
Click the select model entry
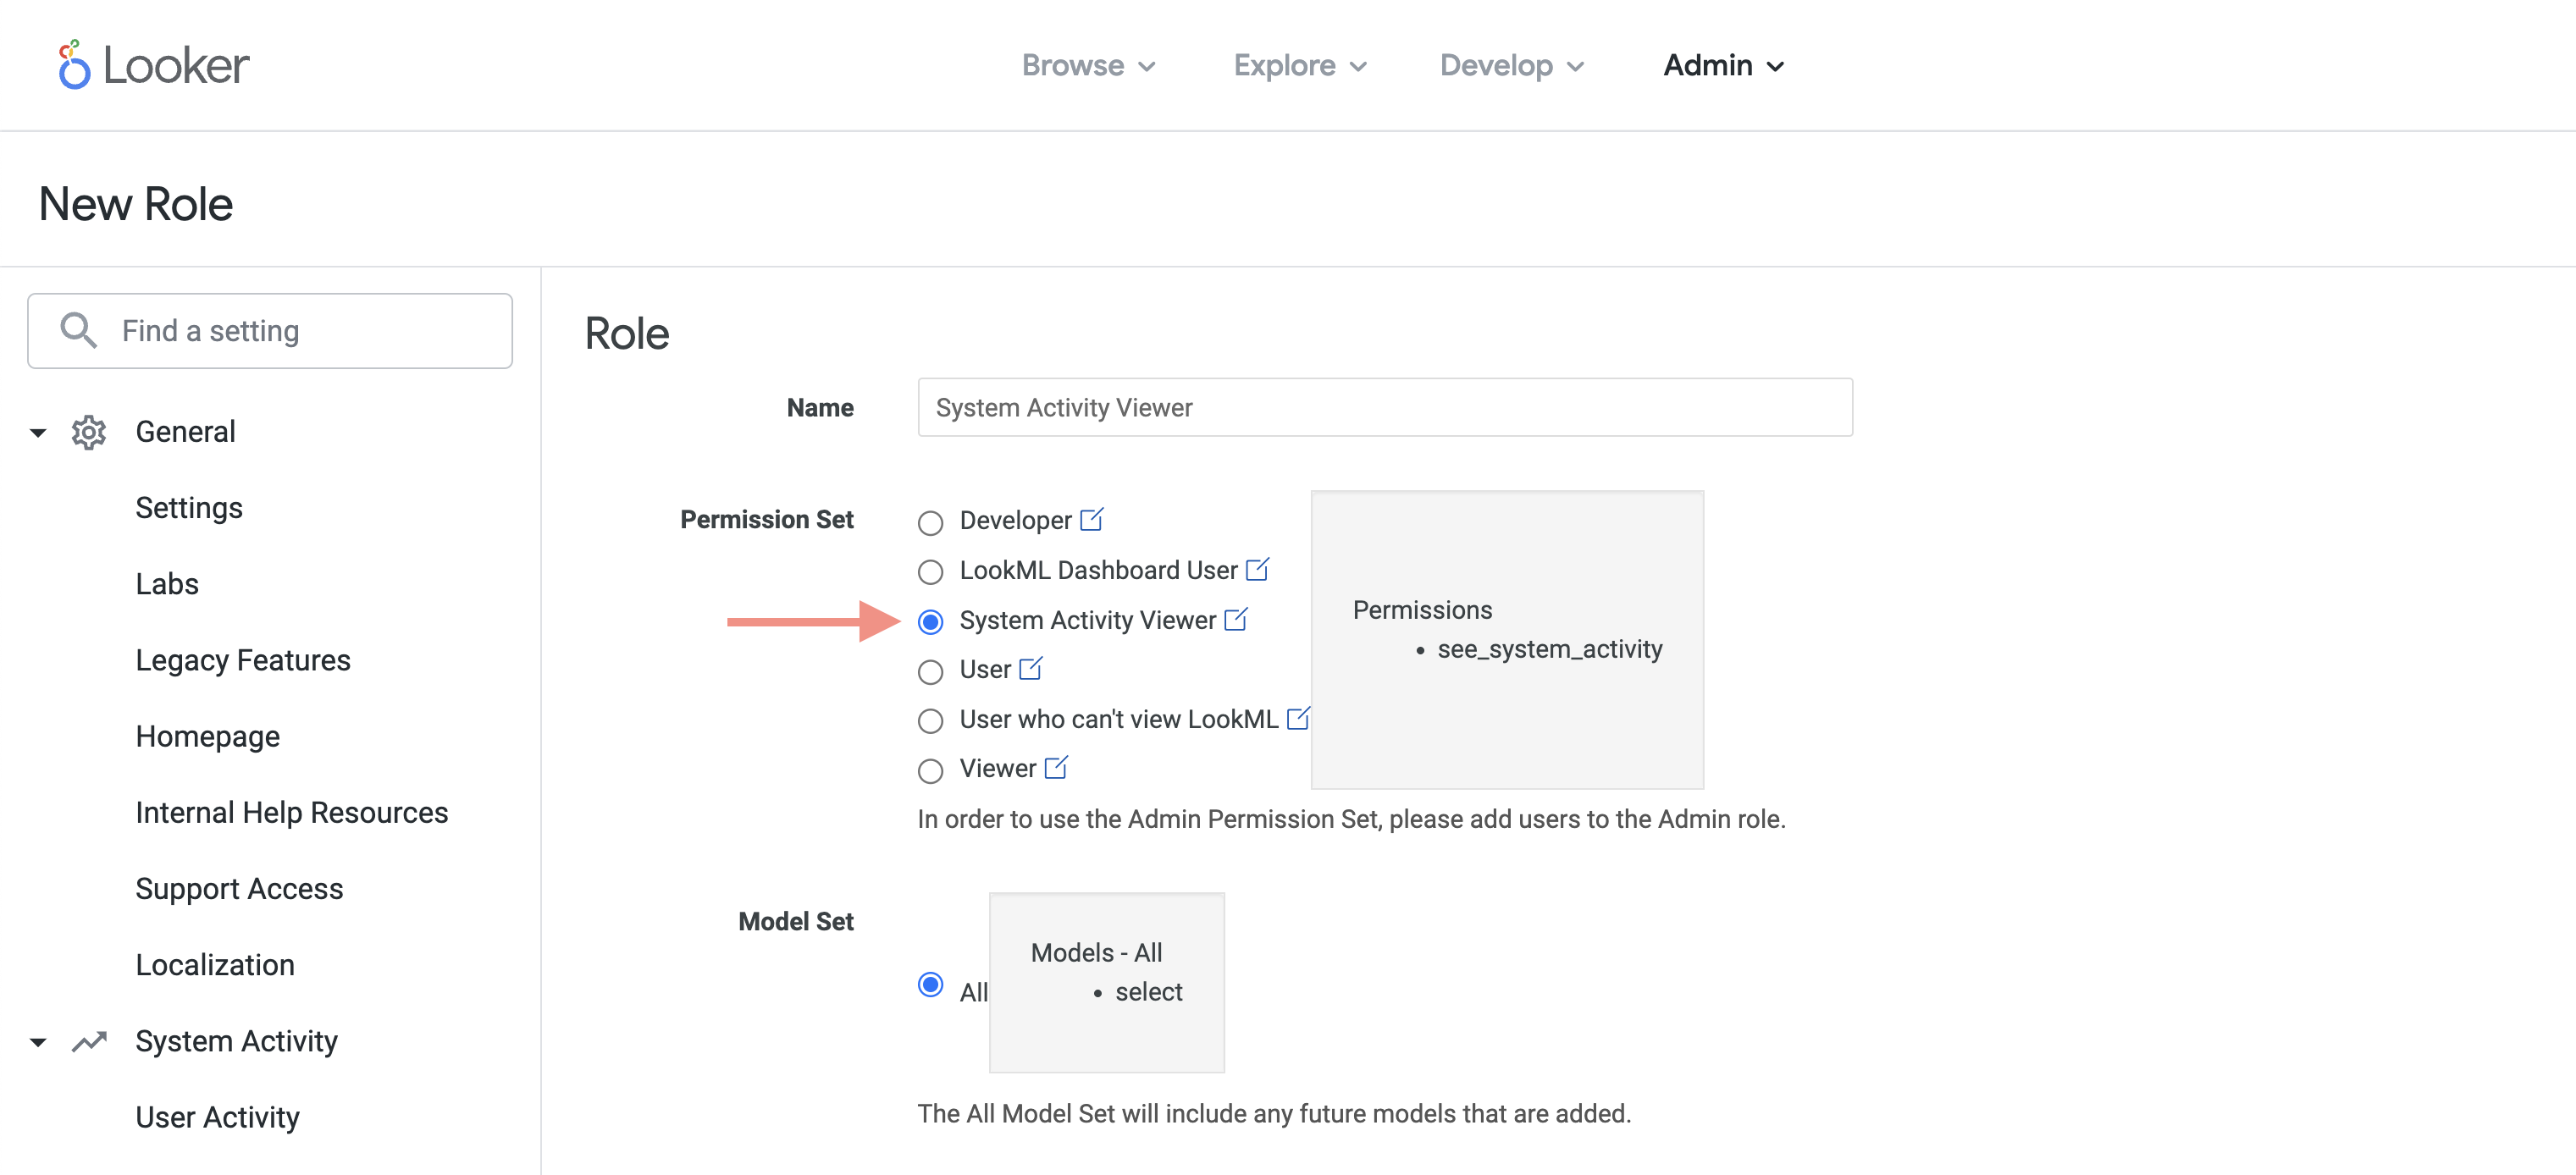[1148, 992]
